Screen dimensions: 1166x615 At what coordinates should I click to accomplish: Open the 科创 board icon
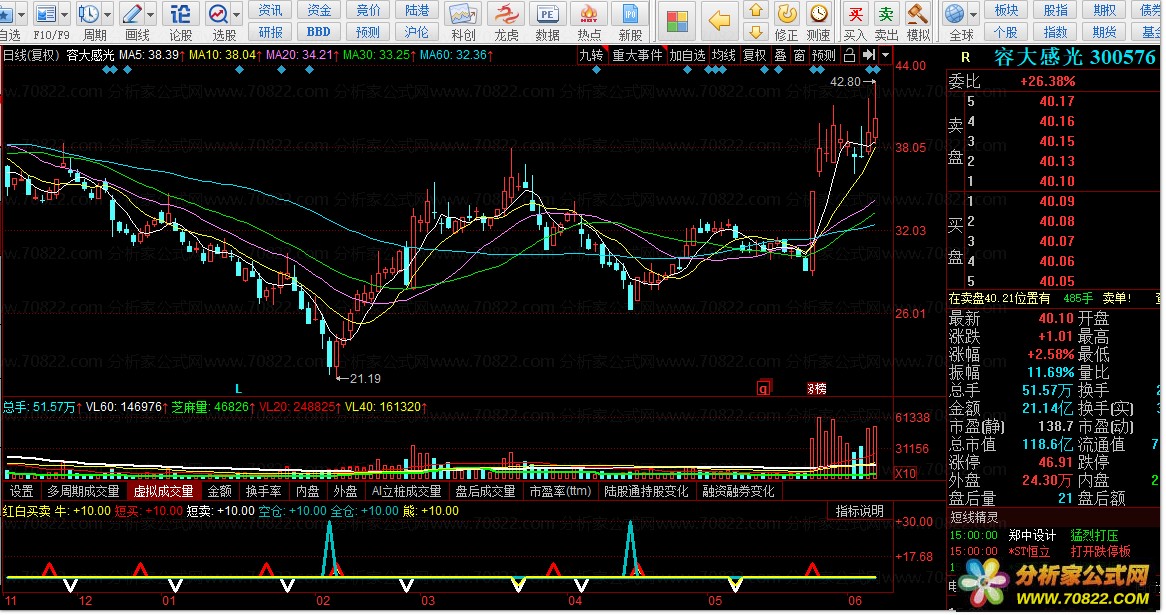coord(463,14)
